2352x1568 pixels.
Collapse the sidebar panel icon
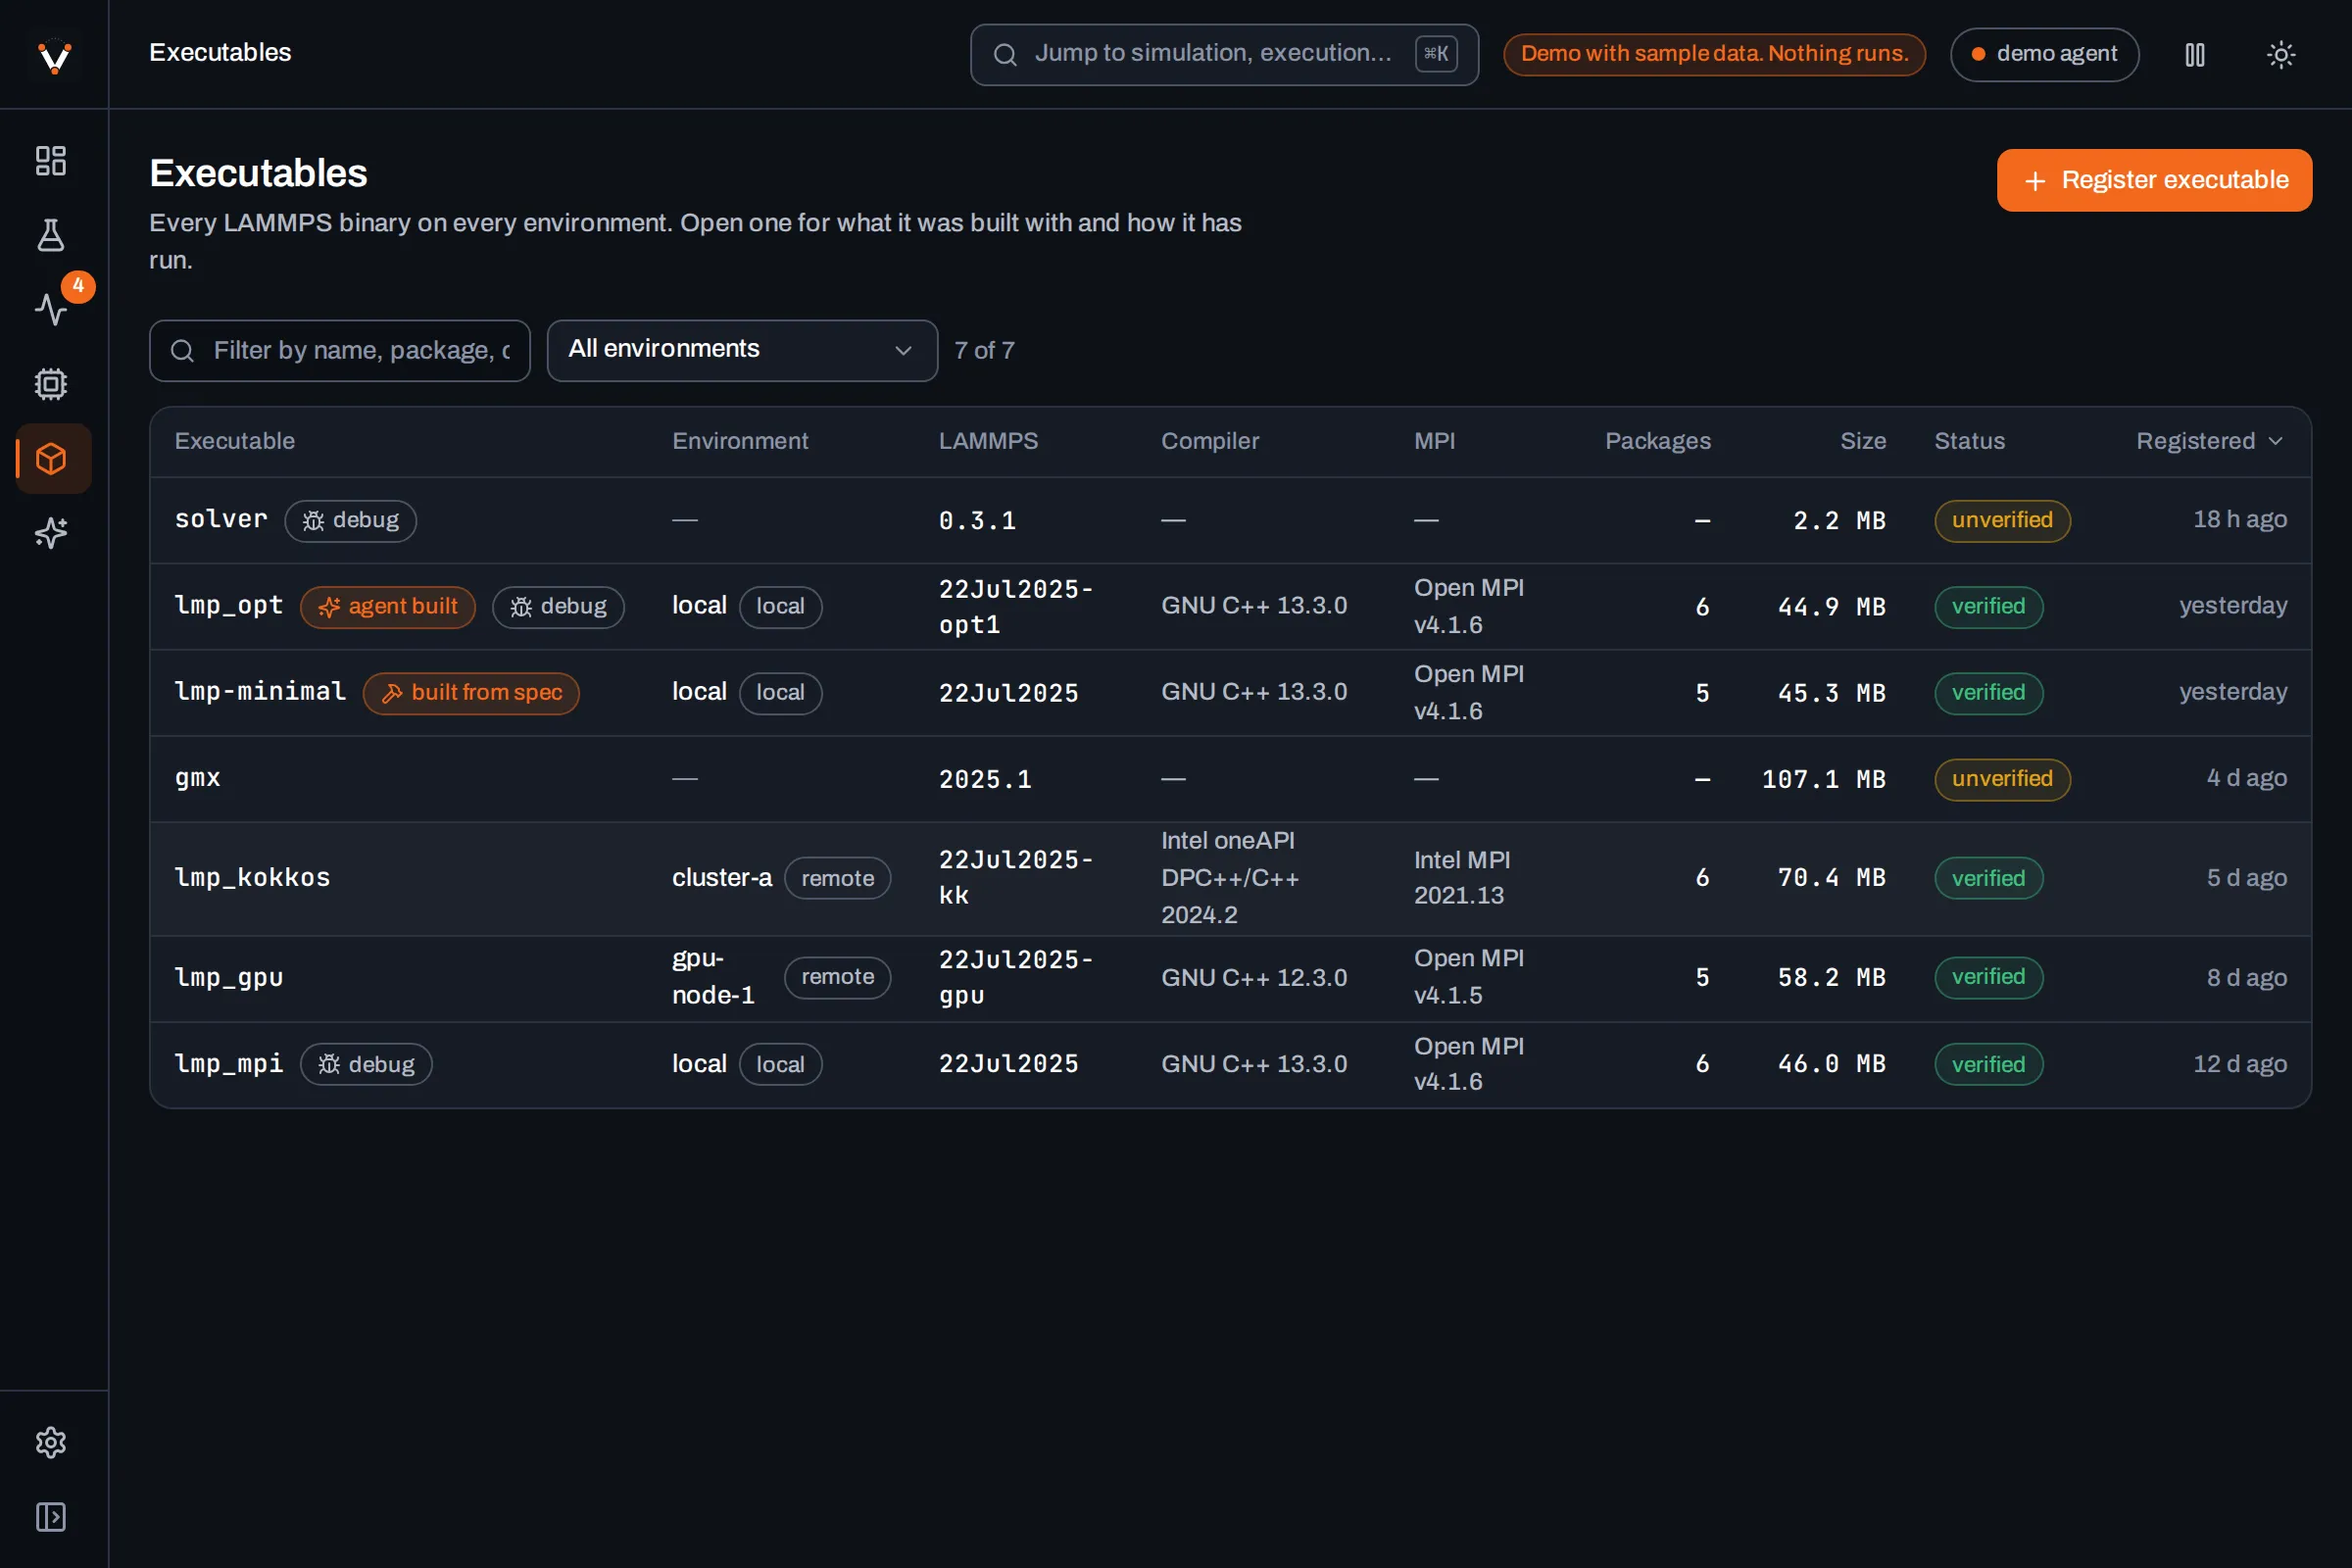point(51,1517)
